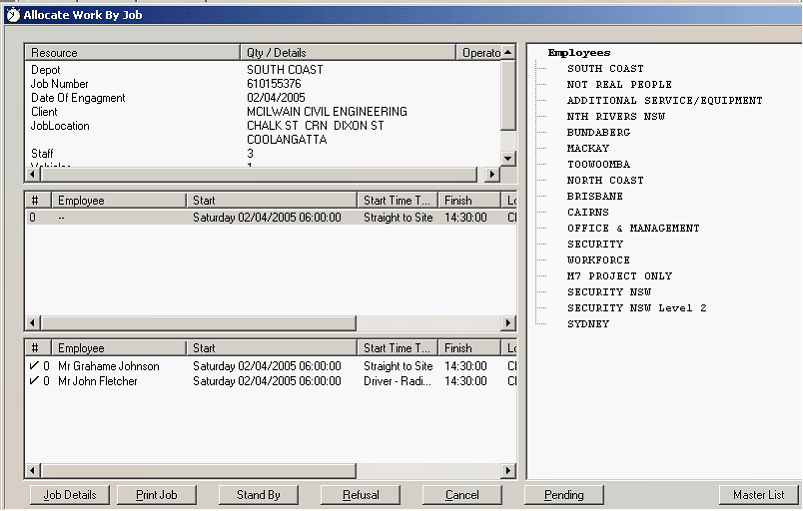Expand the SOUTH COAST employee group
Viewport: 803px width, 511px height.
tap(603, 69)
